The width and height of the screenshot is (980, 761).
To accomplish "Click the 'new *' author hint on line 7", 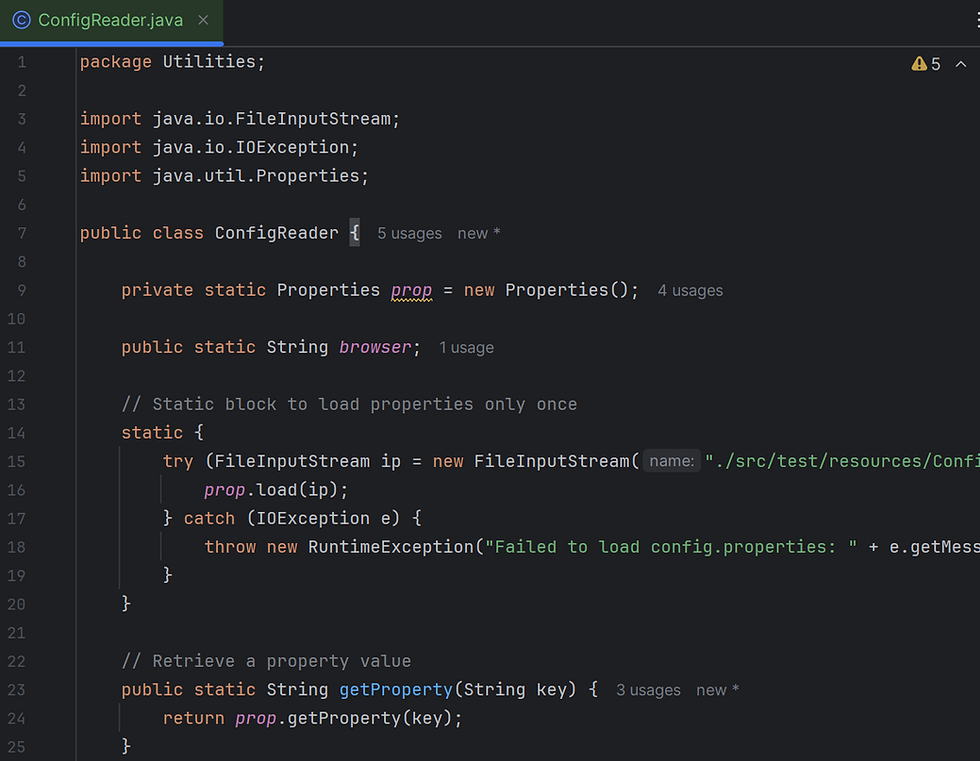I will point(479,234).
